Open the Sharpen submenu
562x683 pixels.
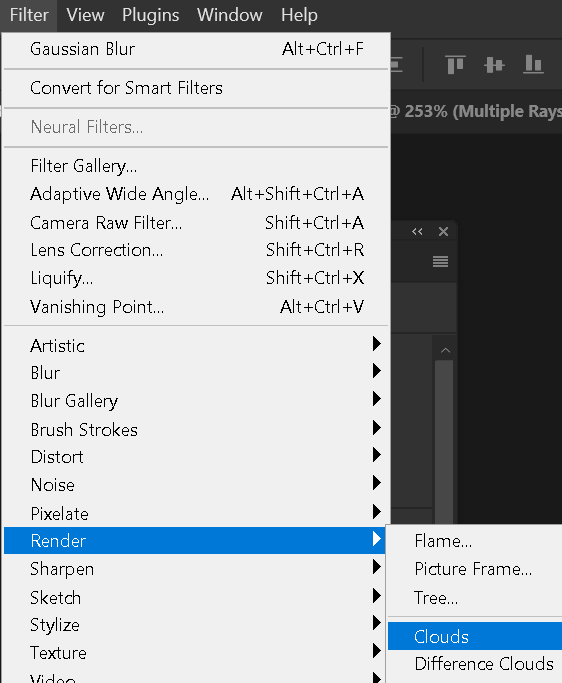point(195,569)
